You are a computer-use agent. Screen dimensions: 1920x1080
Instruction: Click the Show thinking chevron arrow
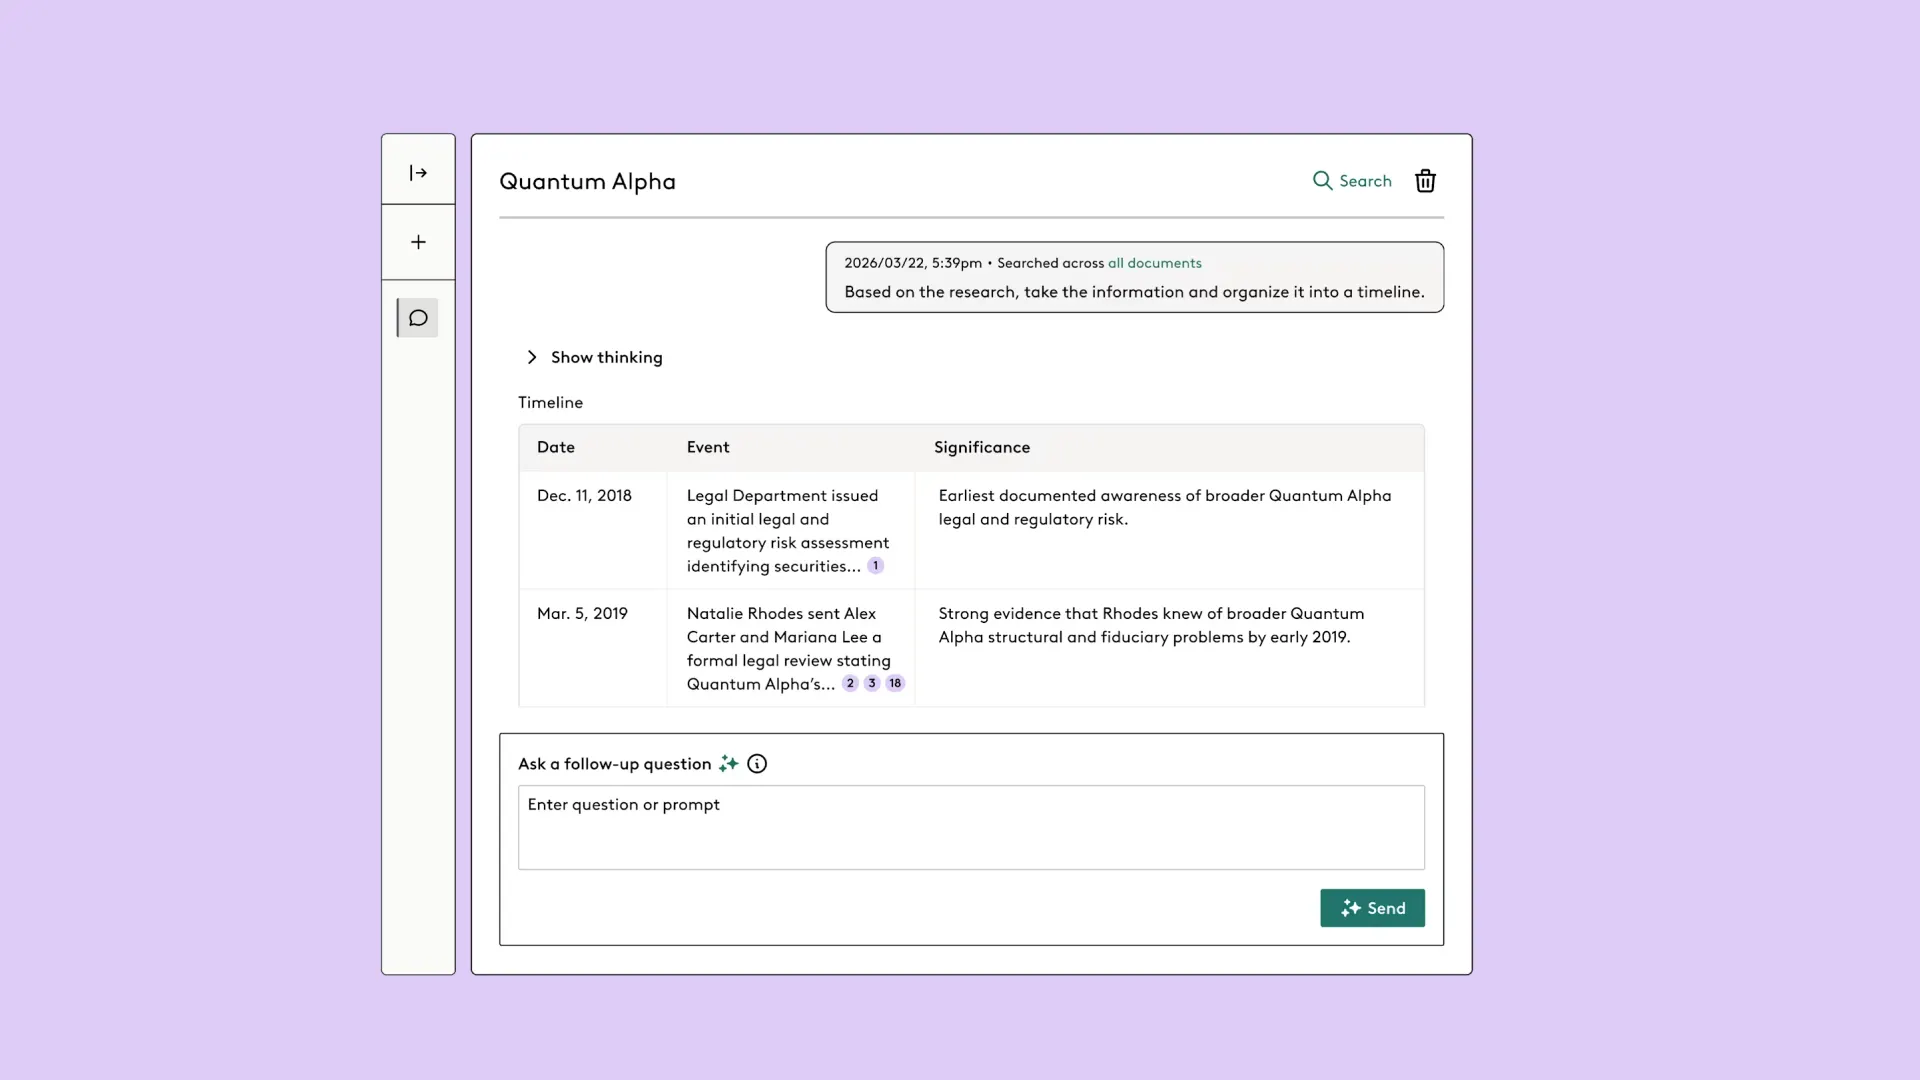coord(532,358)
